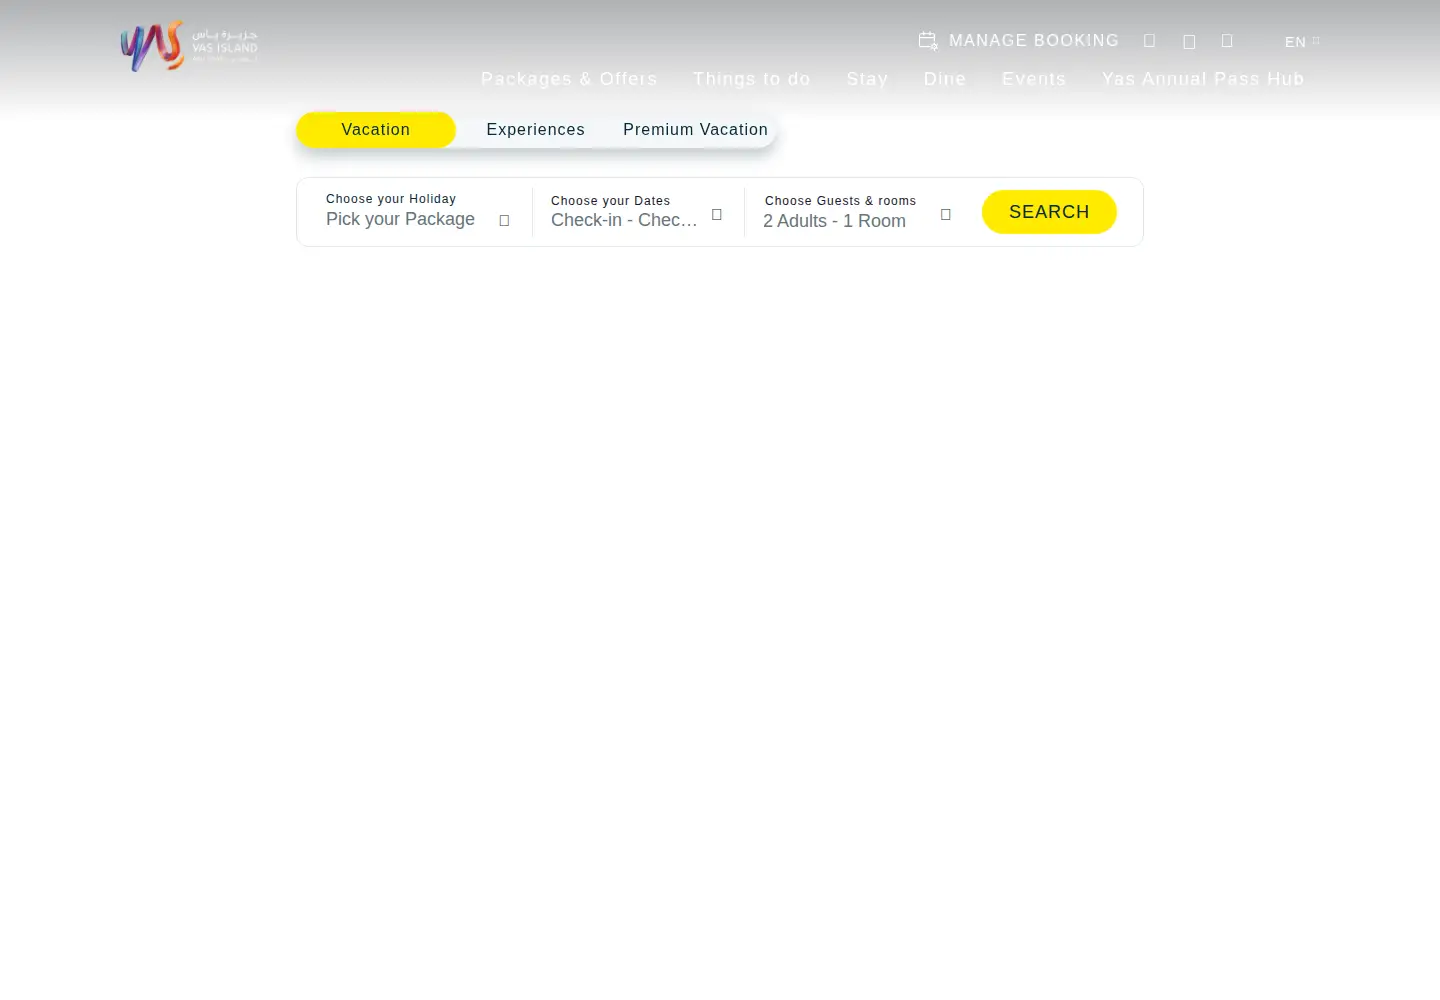Switch to the Premium Vacation tab
The image size is (1440, 1000).
point(696,130)
